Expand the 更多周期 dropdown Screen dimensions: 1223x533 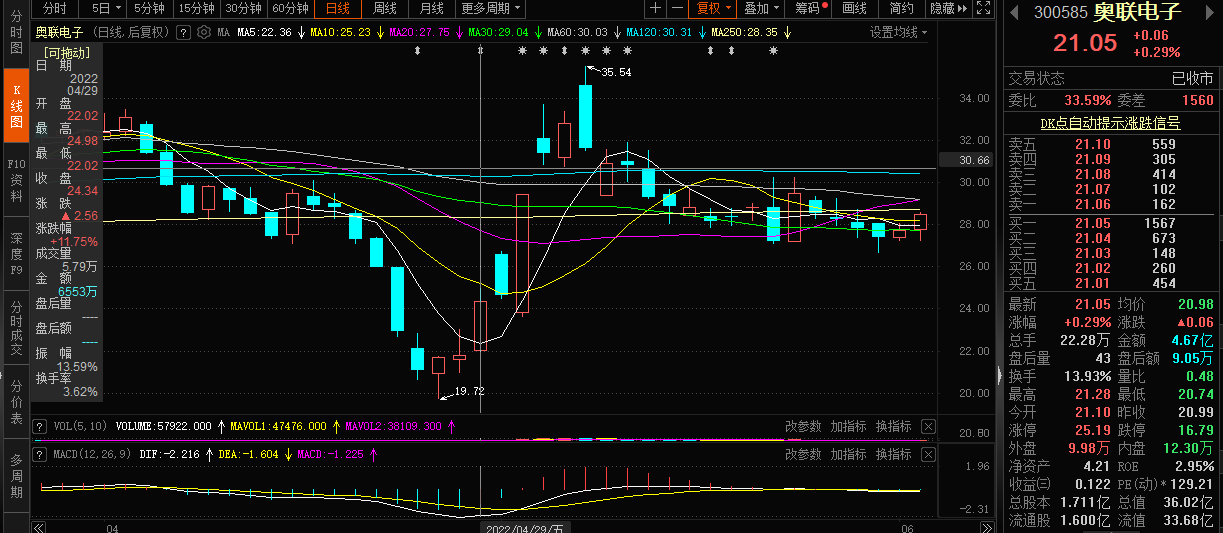(491, 9)
